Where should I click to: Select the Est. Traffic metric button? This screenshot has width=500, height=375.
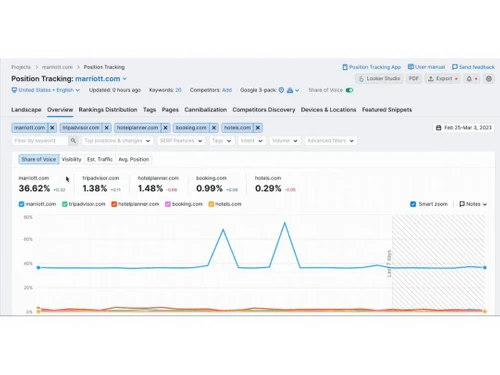(100, 159)
